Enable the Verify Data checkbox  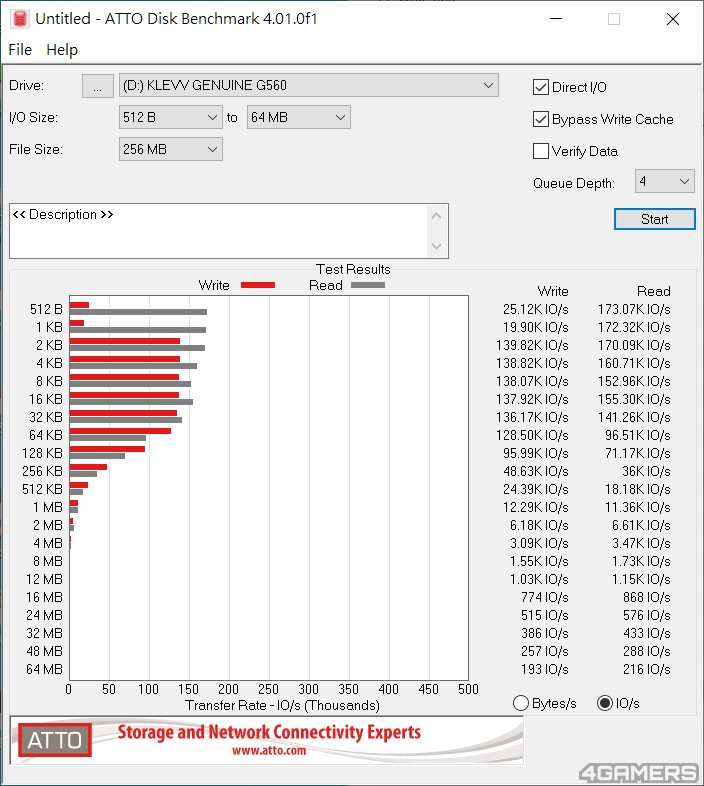pos(541,151)
